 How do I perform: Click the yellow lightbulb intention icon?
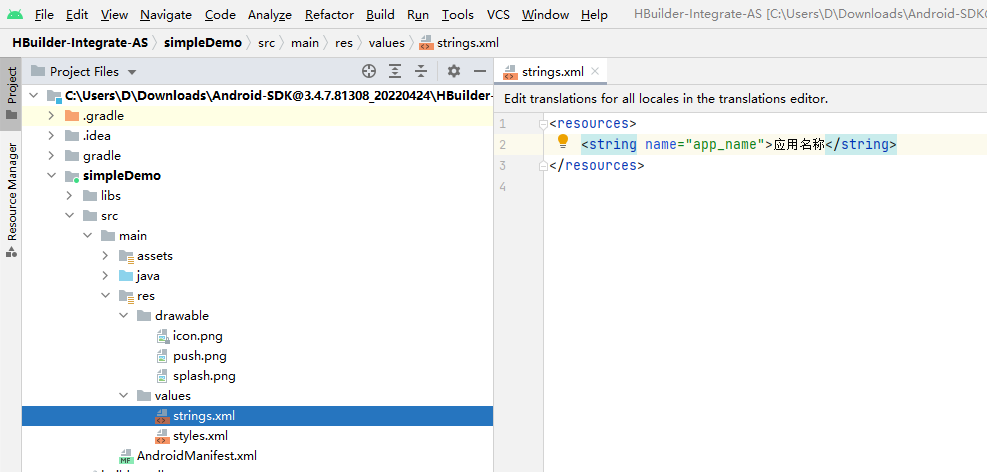click(x=562, y=142)
